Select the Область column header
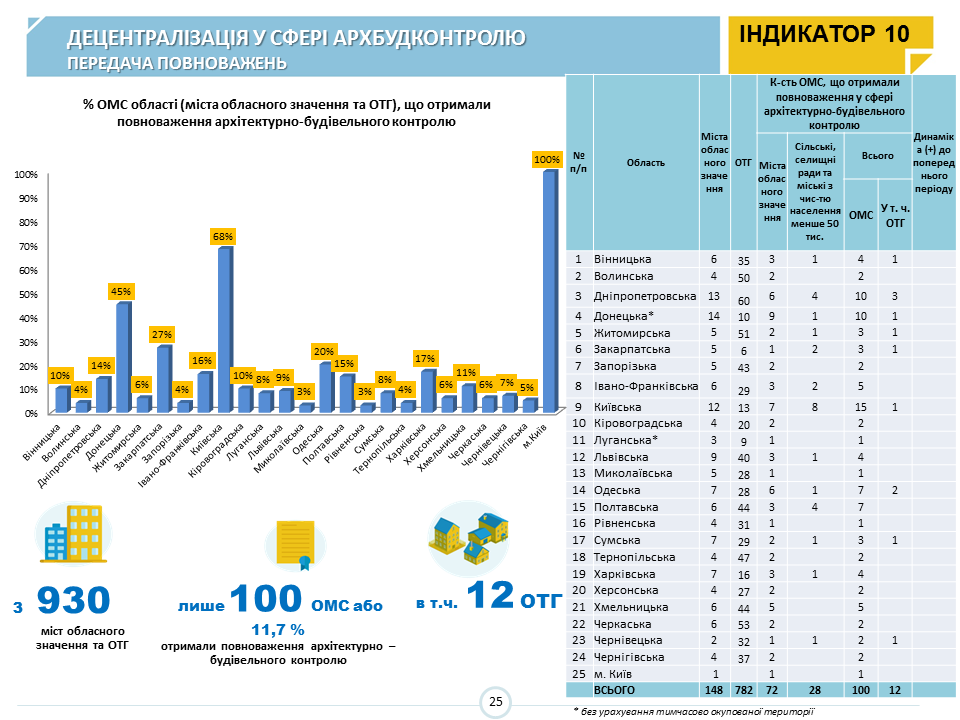This screenshot has height=720, width=960. pos(646,161)
